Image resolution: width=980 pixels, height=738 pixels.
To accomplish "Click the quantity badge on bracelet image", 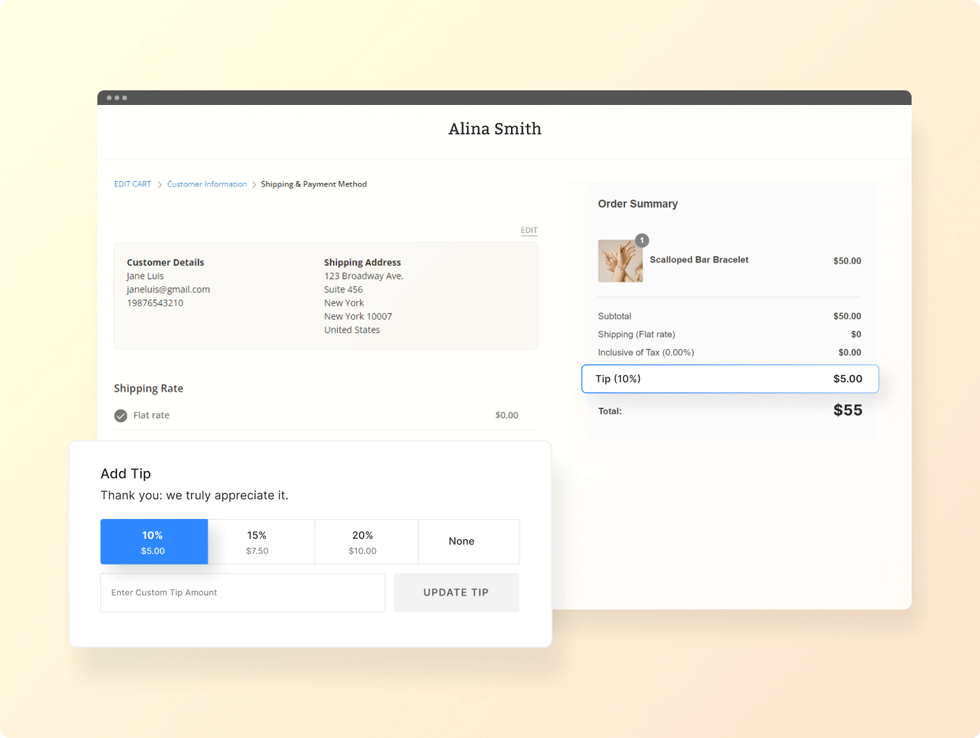I will 642,240.
